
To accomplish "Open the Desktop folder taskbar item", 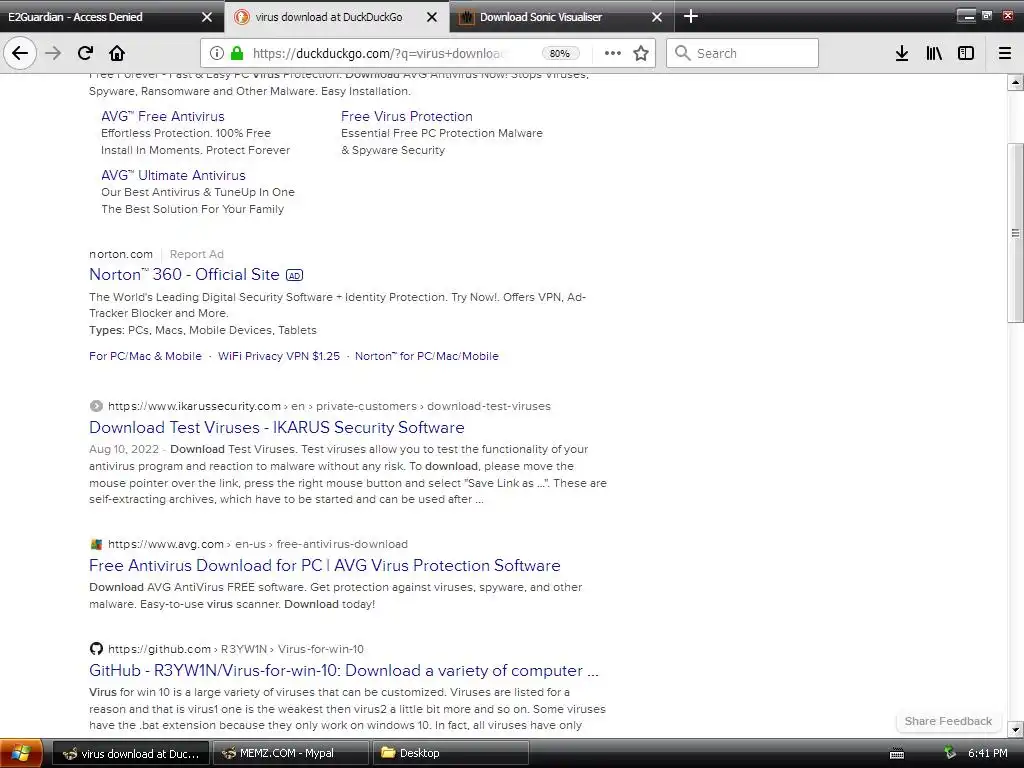I will pyautogui.click(x=450, y=753).
